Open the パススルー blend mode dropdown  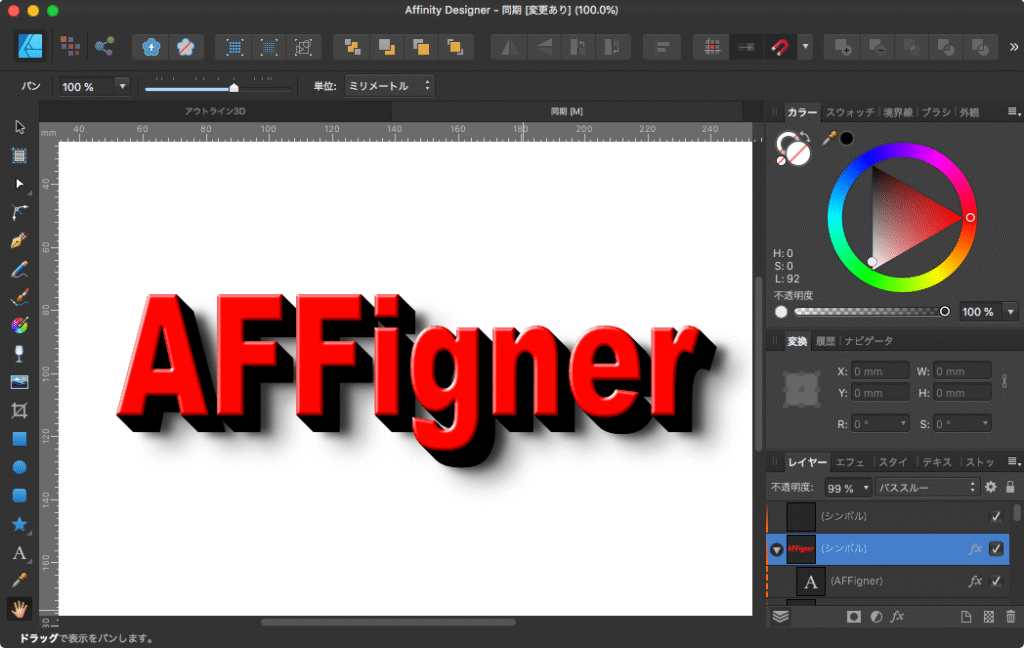pyautogui.click(x=926, y=487)
